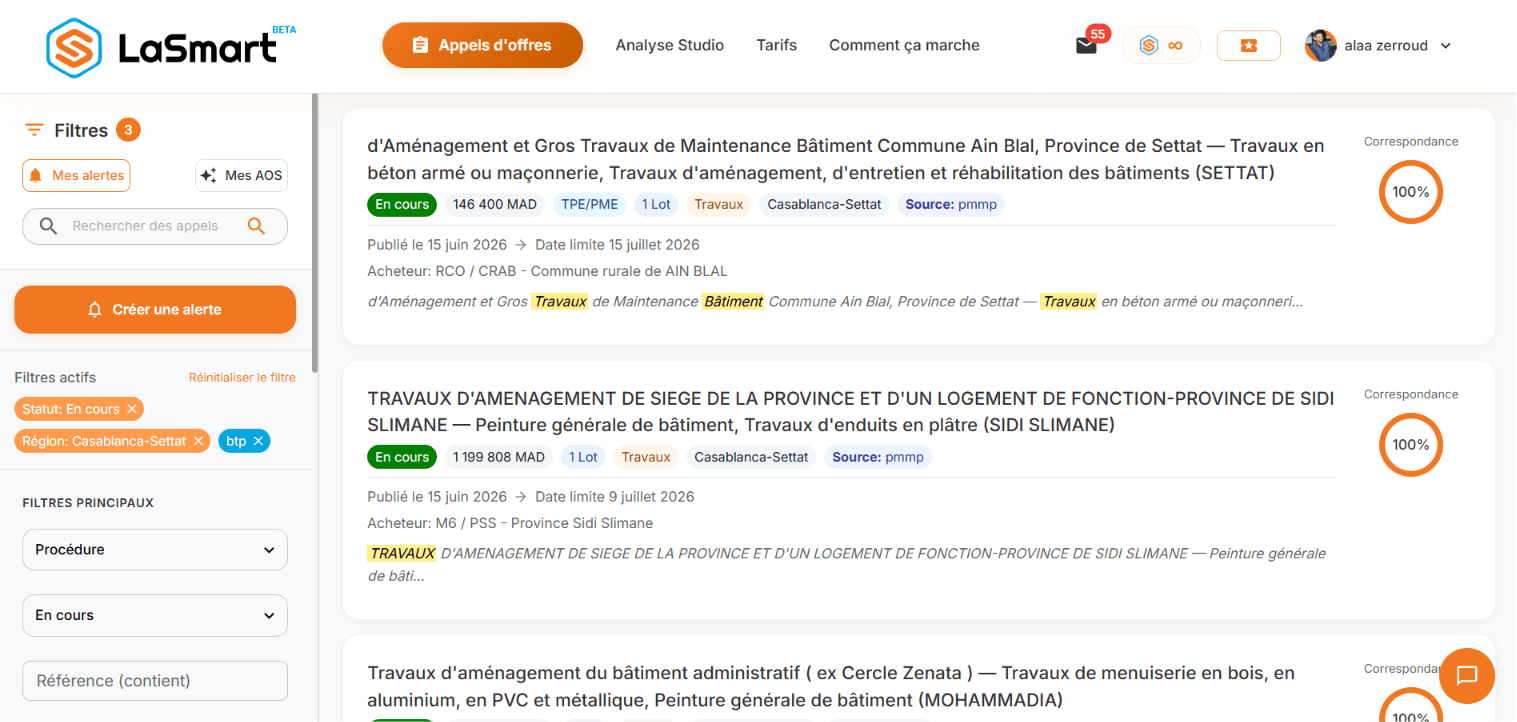Click the sidebar vertical scrollbar
1517x722 pixels.
[x=315, y=233]
